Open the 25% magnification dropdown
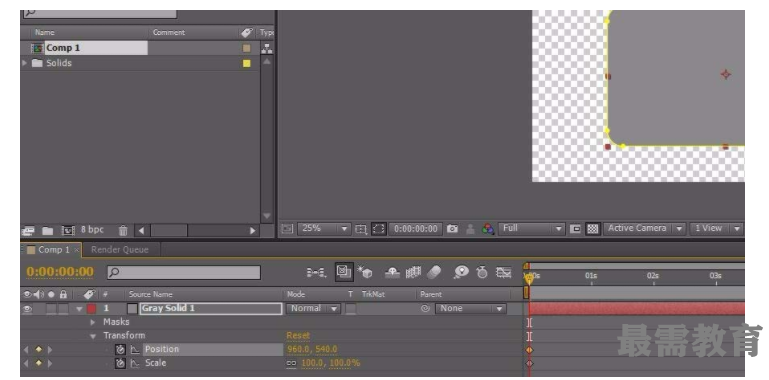The width and height of the screenshot is (769, 380). point(324,228)
